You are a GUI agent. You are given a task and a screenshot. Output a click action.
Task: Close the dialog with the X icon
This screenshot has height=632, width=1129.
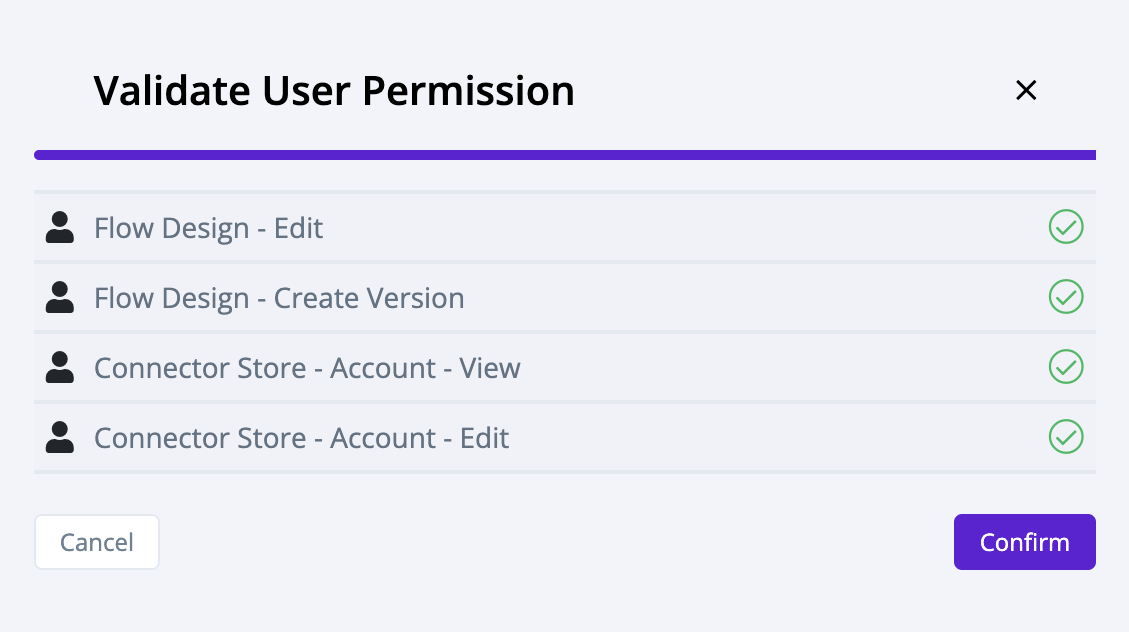(1026, 90)
